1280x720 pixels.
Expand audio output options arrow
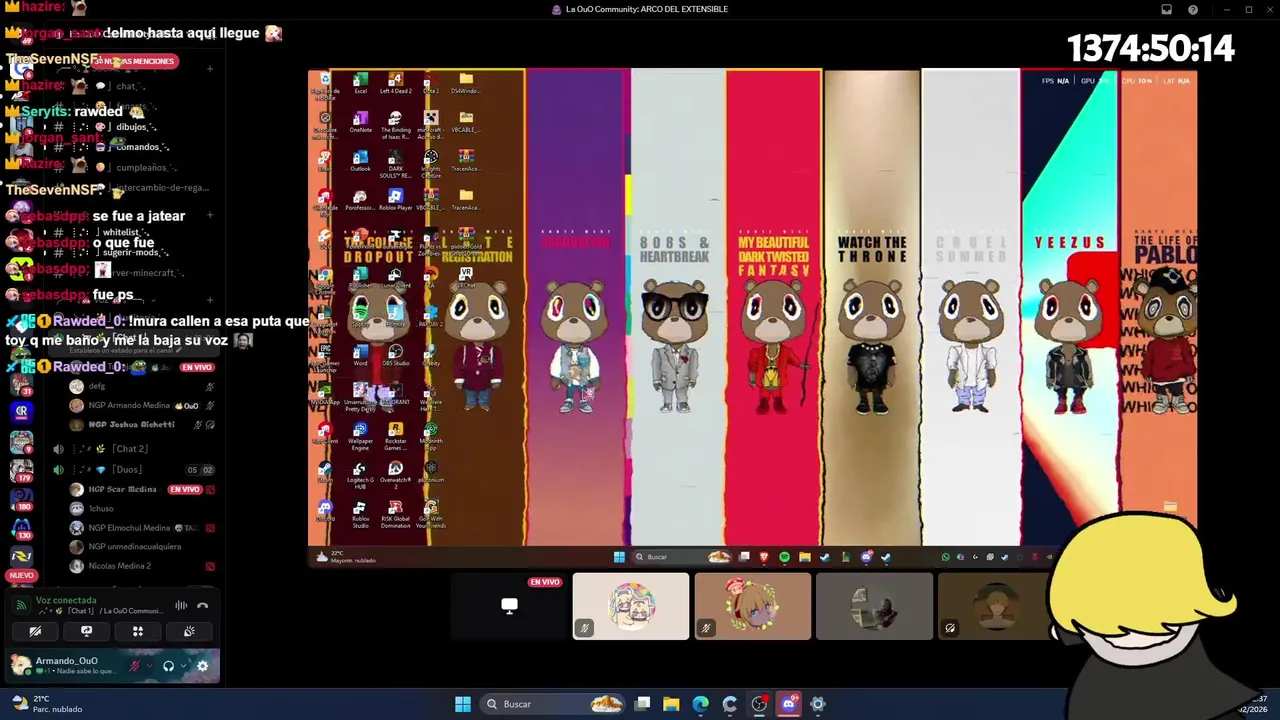click(x=183, y=666)
